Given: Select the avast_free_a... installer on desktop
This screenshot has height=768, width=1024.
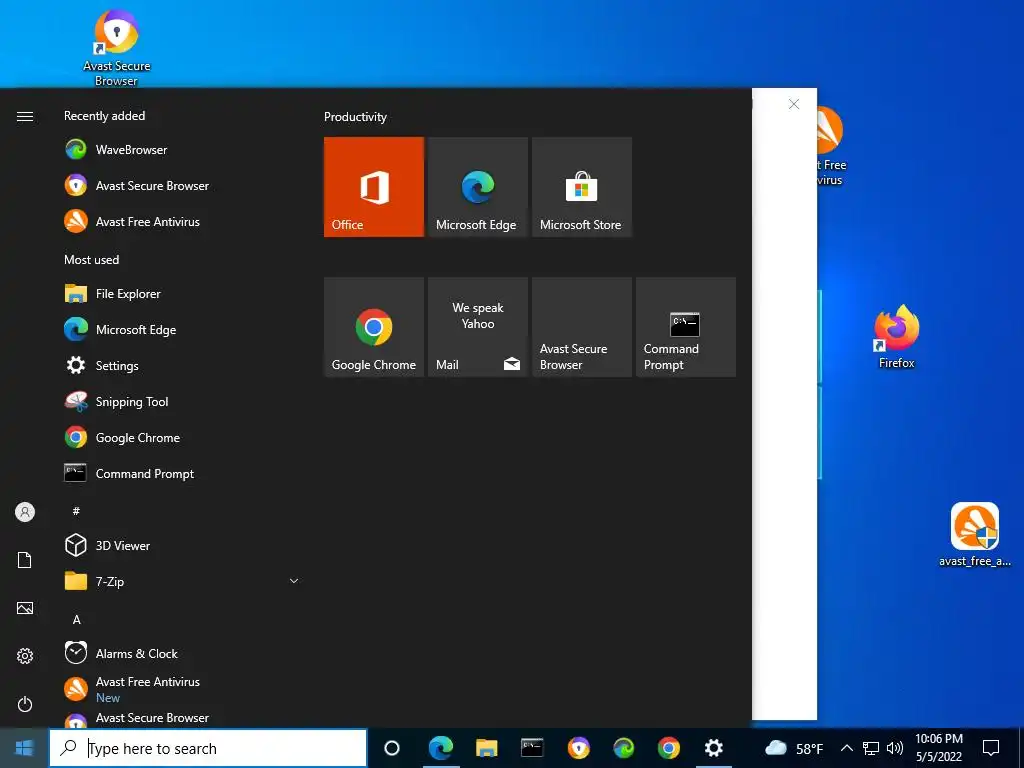Looking at the screenshot, I should pos(974,534).
